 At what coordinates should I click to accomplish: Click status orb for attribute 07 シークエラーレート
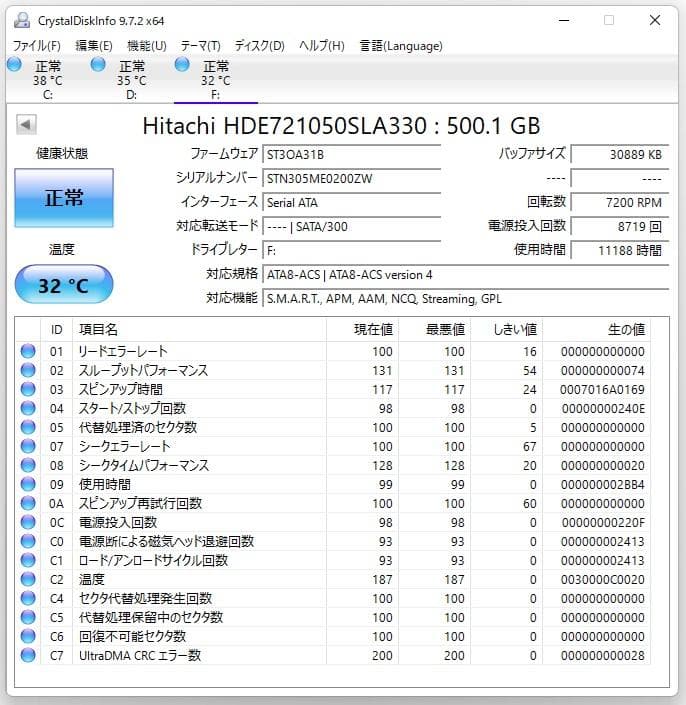28,446
